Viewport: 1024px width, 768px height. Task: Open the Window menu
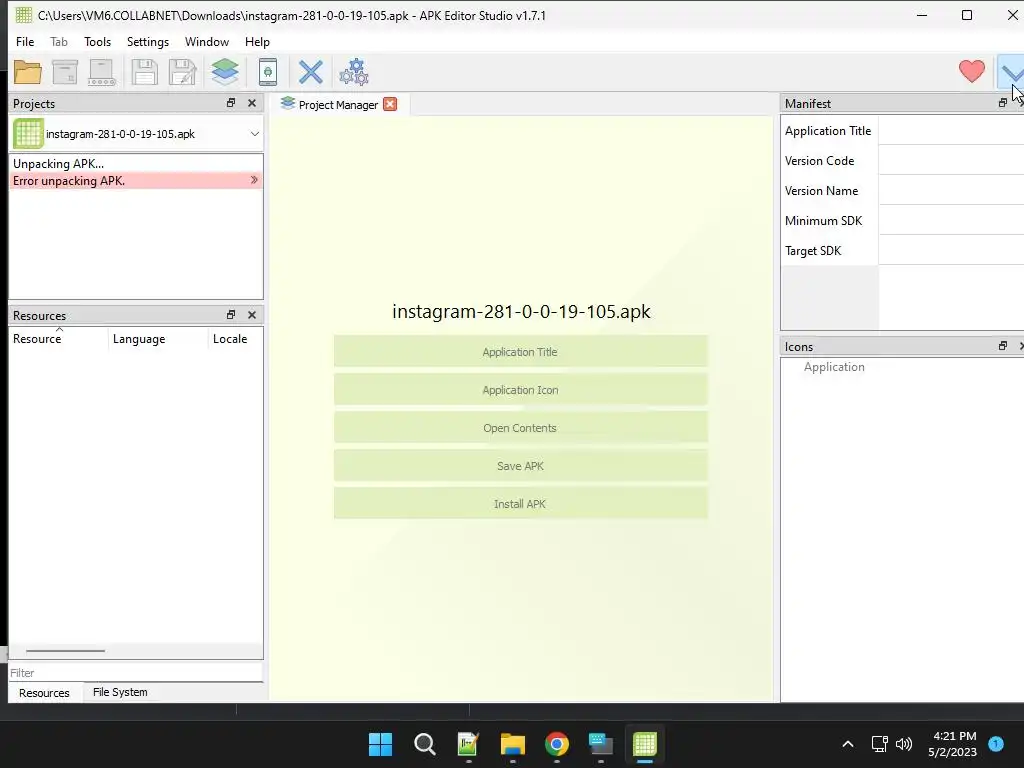click(206, 42)
